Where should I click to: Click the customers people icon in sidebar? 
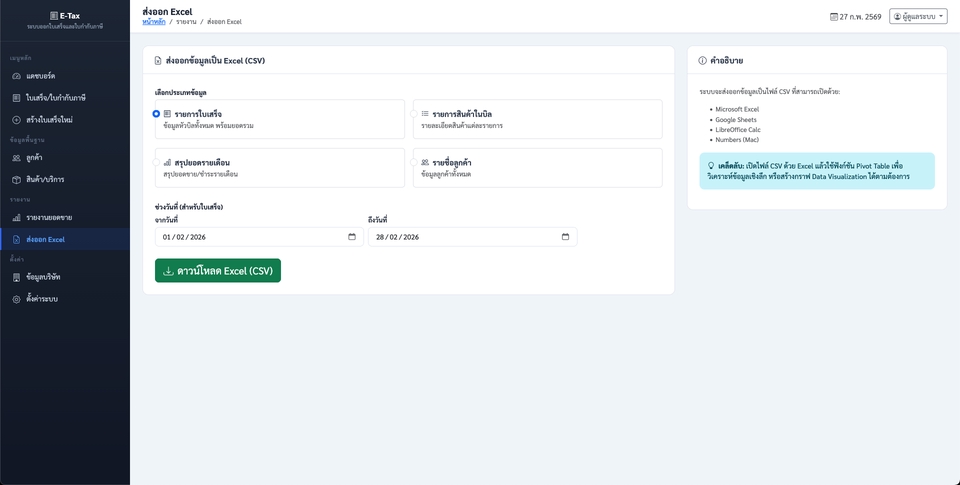(16, 158)
